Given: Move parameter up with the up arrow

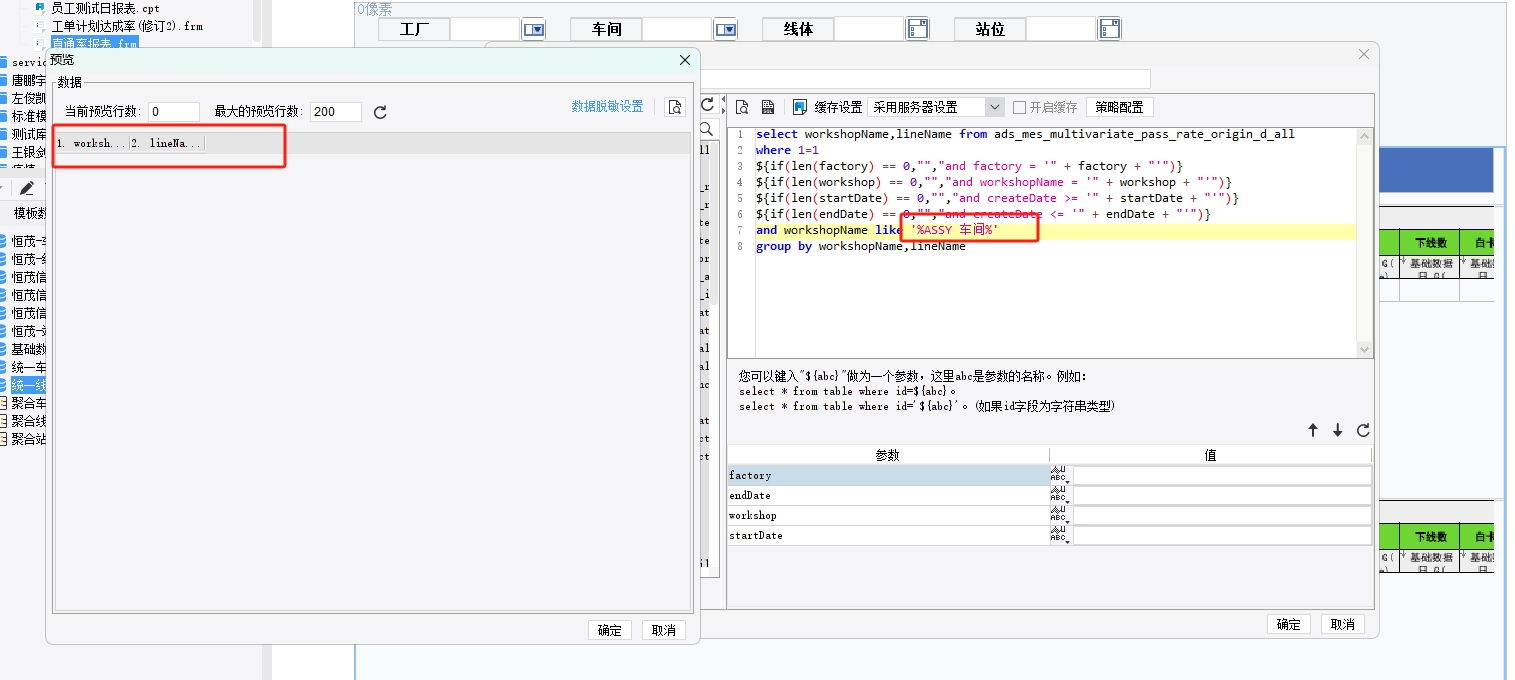Looking at the screenshot, I should (1313, 430).
